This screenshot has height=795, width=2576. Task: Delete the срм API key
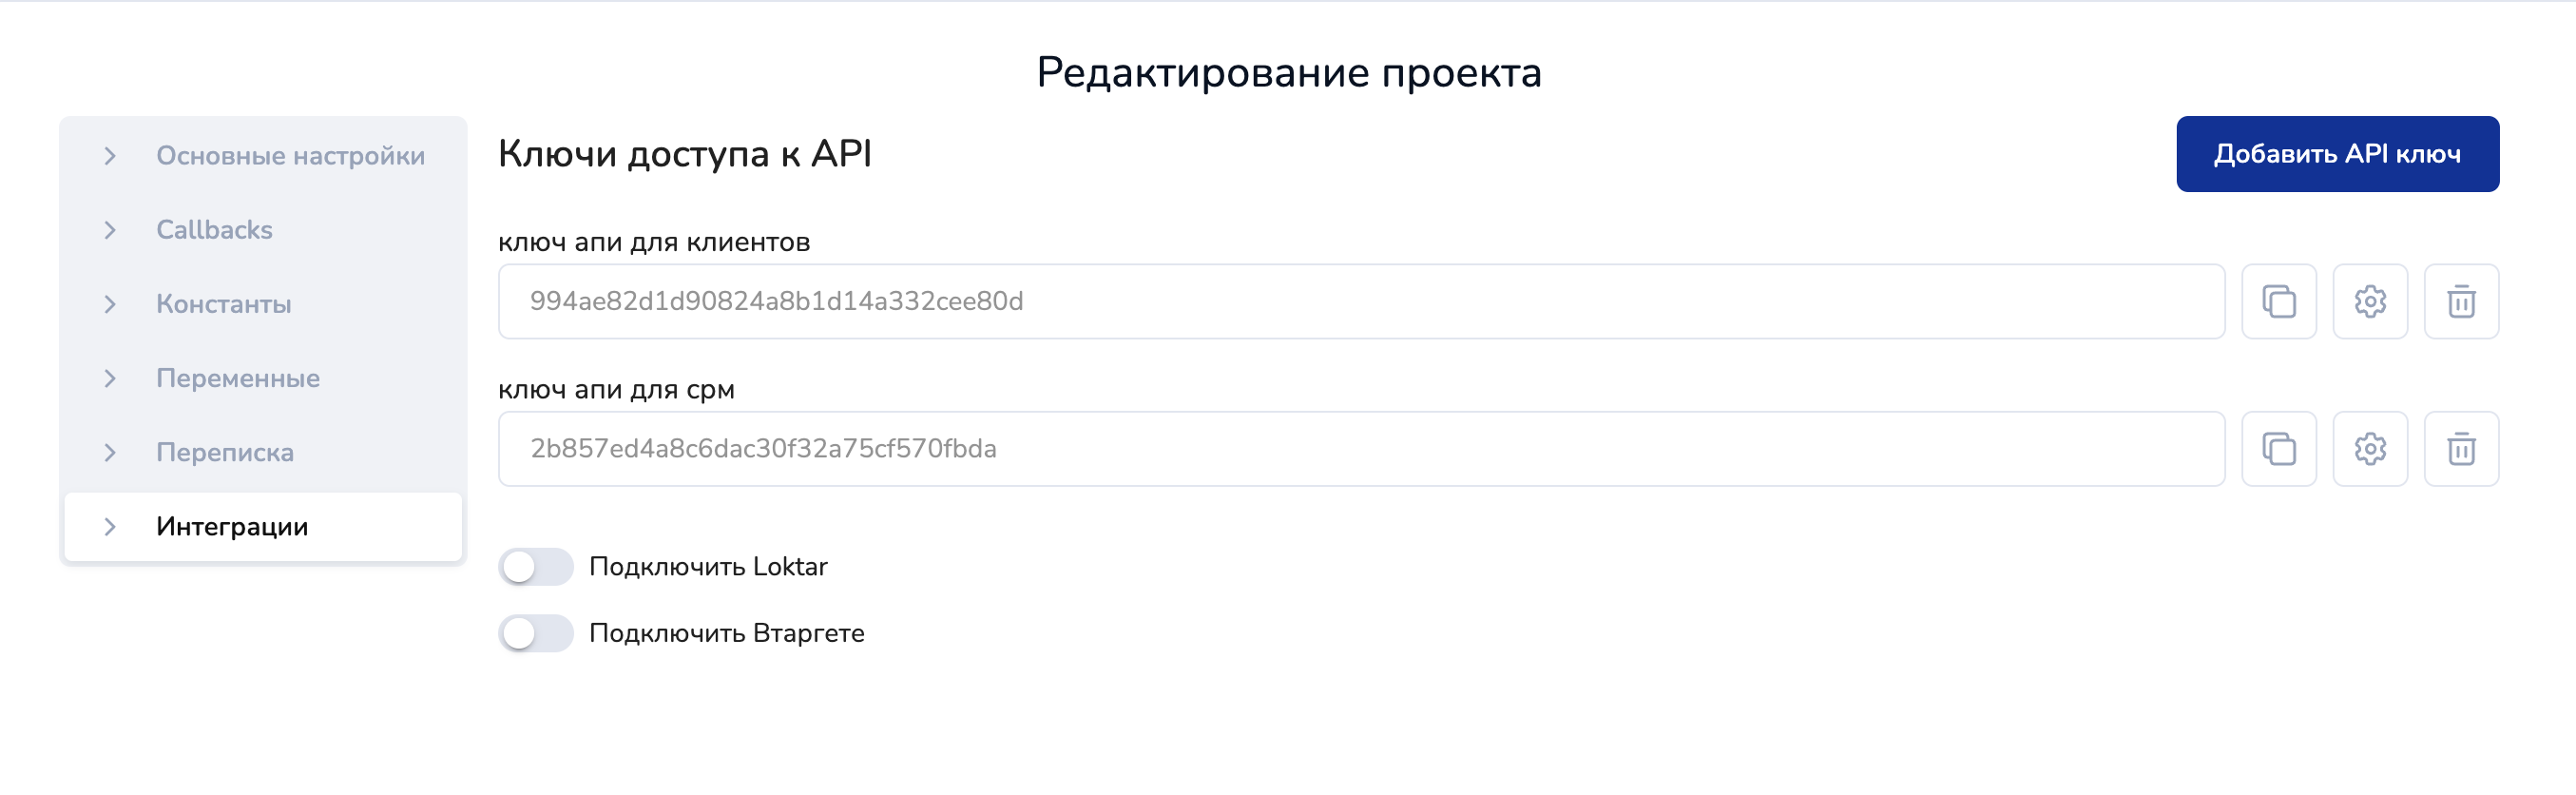click(x=2460, y=449)
